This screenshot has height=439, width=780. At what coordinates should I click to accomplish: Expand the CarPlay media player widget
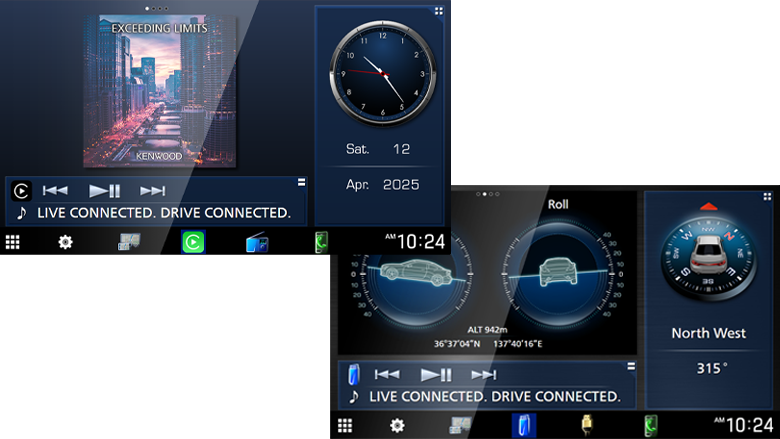(301, 182)
